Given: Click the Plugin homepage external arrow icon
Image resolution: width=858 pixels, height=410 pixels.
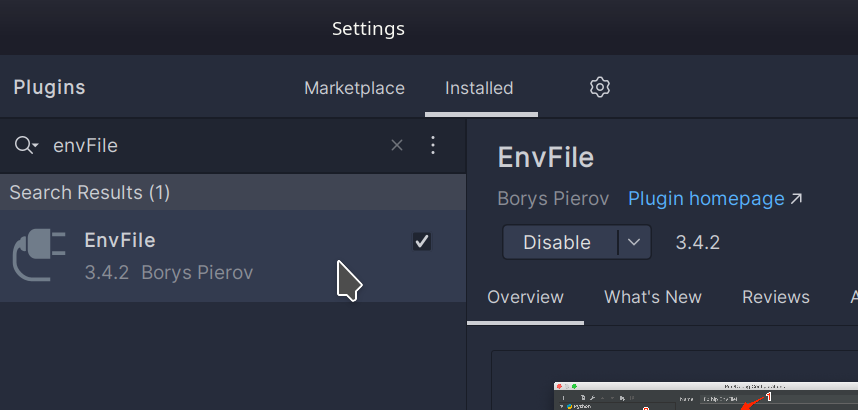Looking at the screenshot, I should point(796,198).
